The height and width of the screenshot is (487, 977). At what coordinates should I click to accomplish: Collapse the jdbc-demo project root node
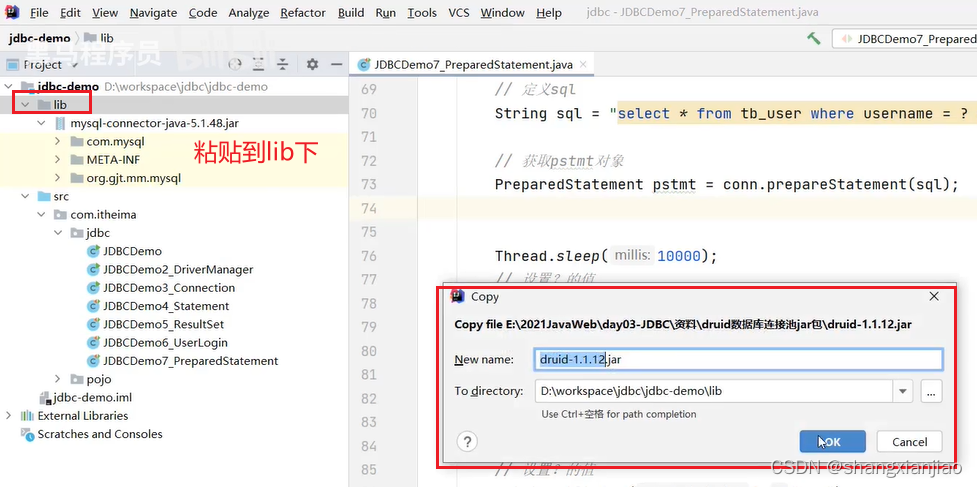(x=9, y=87)
